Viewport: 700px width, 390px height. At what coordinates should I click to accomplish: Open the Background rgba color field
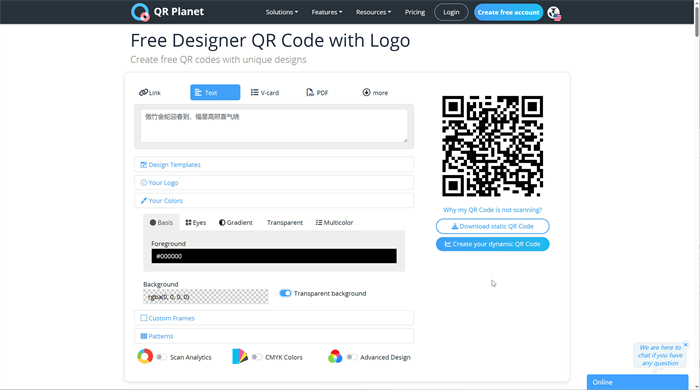[205, 297]
